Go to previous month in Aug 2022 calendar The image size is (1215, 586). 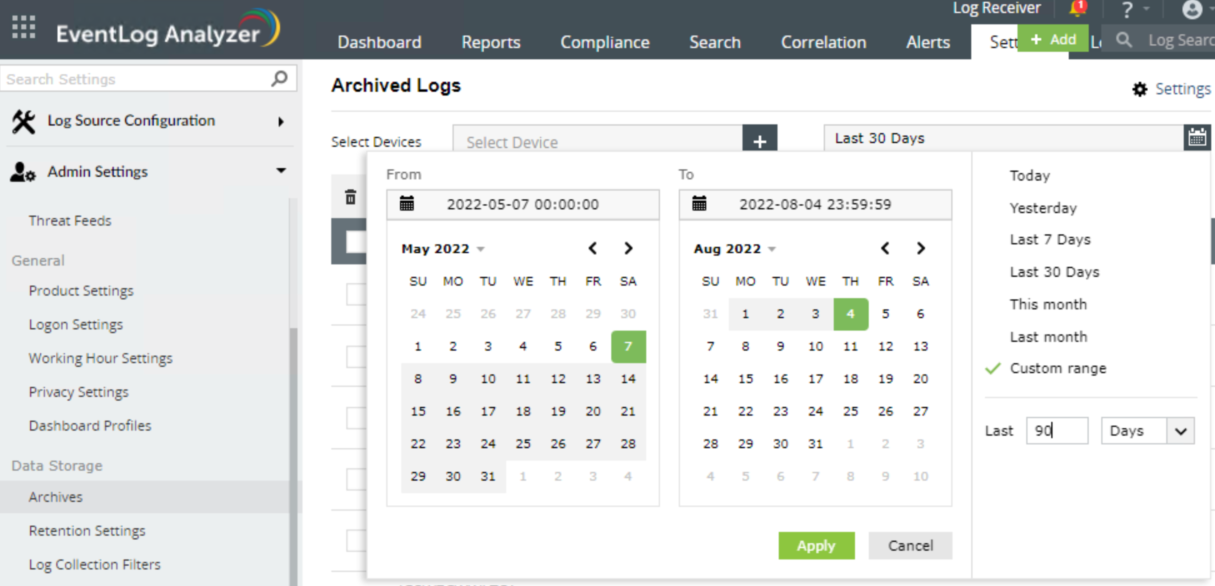(x=885, y=248)
